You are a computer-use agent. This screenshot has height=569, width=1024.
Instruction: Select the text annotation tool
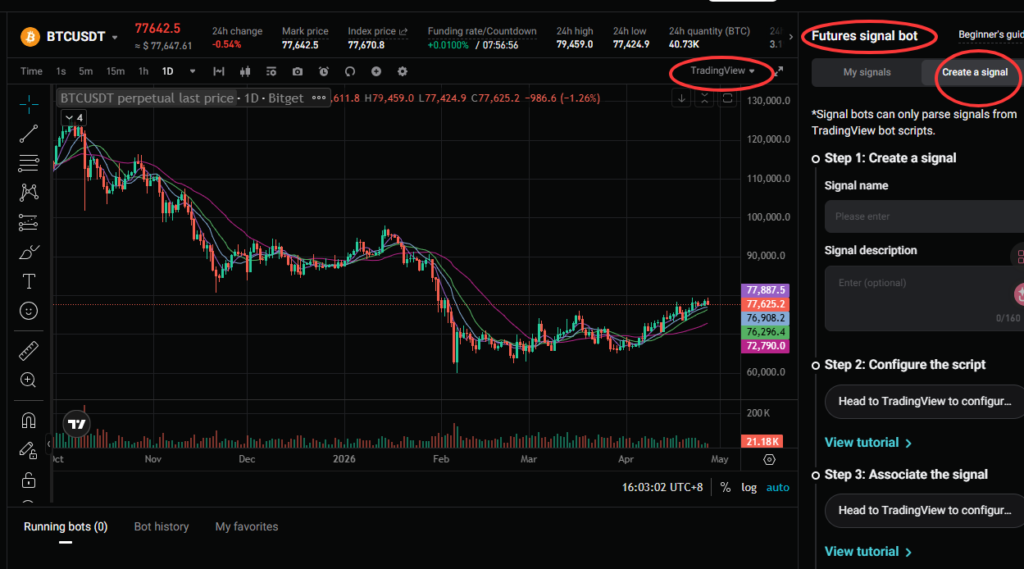(x=28, y=282)
